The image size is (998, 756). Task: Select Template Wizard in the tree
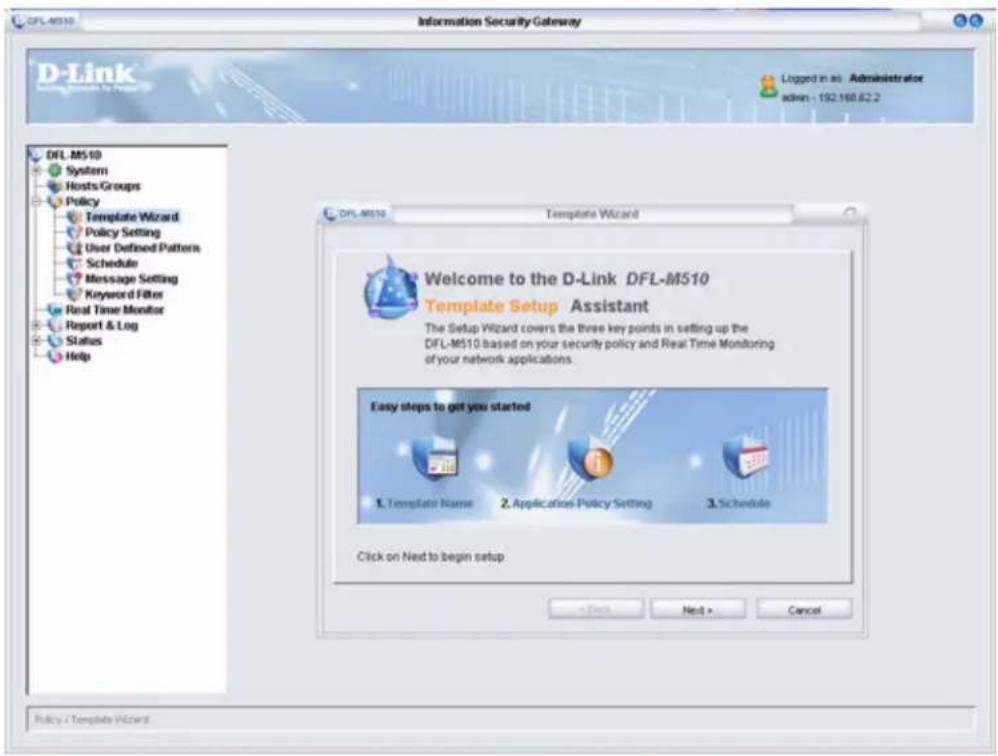pyautogui.click(x=132, y=217)
